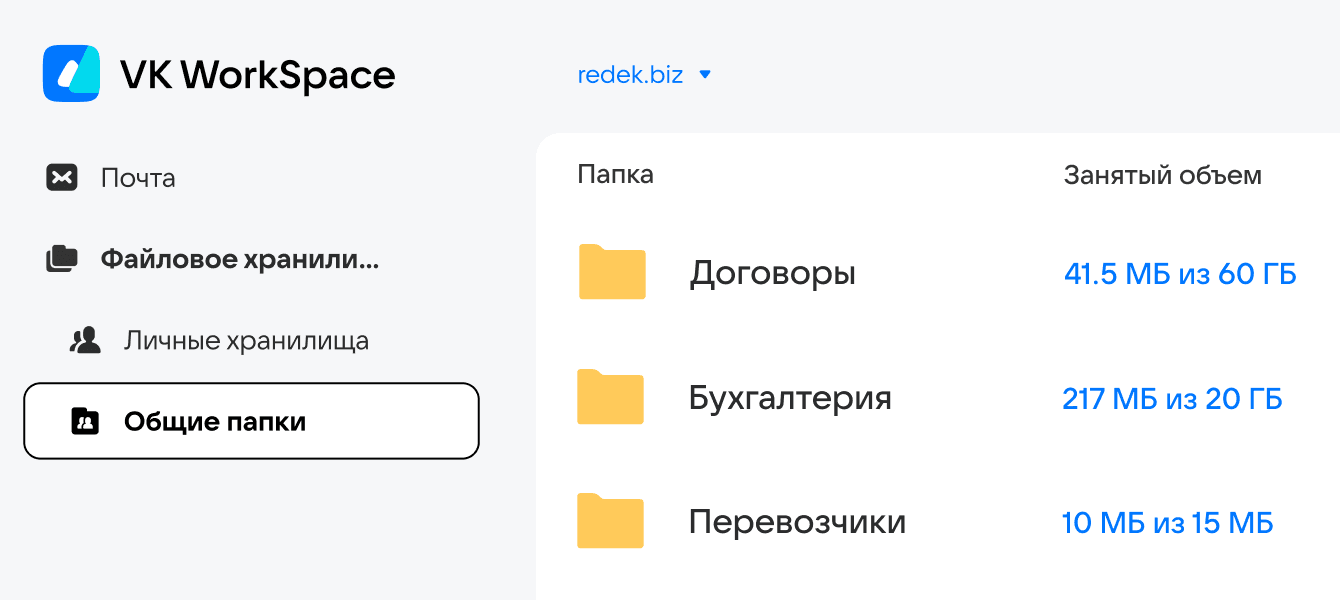Click the Личные хранилища people icon
Image resolution: width=1340 pixels, height=600 pixels.
coord(86,340)
